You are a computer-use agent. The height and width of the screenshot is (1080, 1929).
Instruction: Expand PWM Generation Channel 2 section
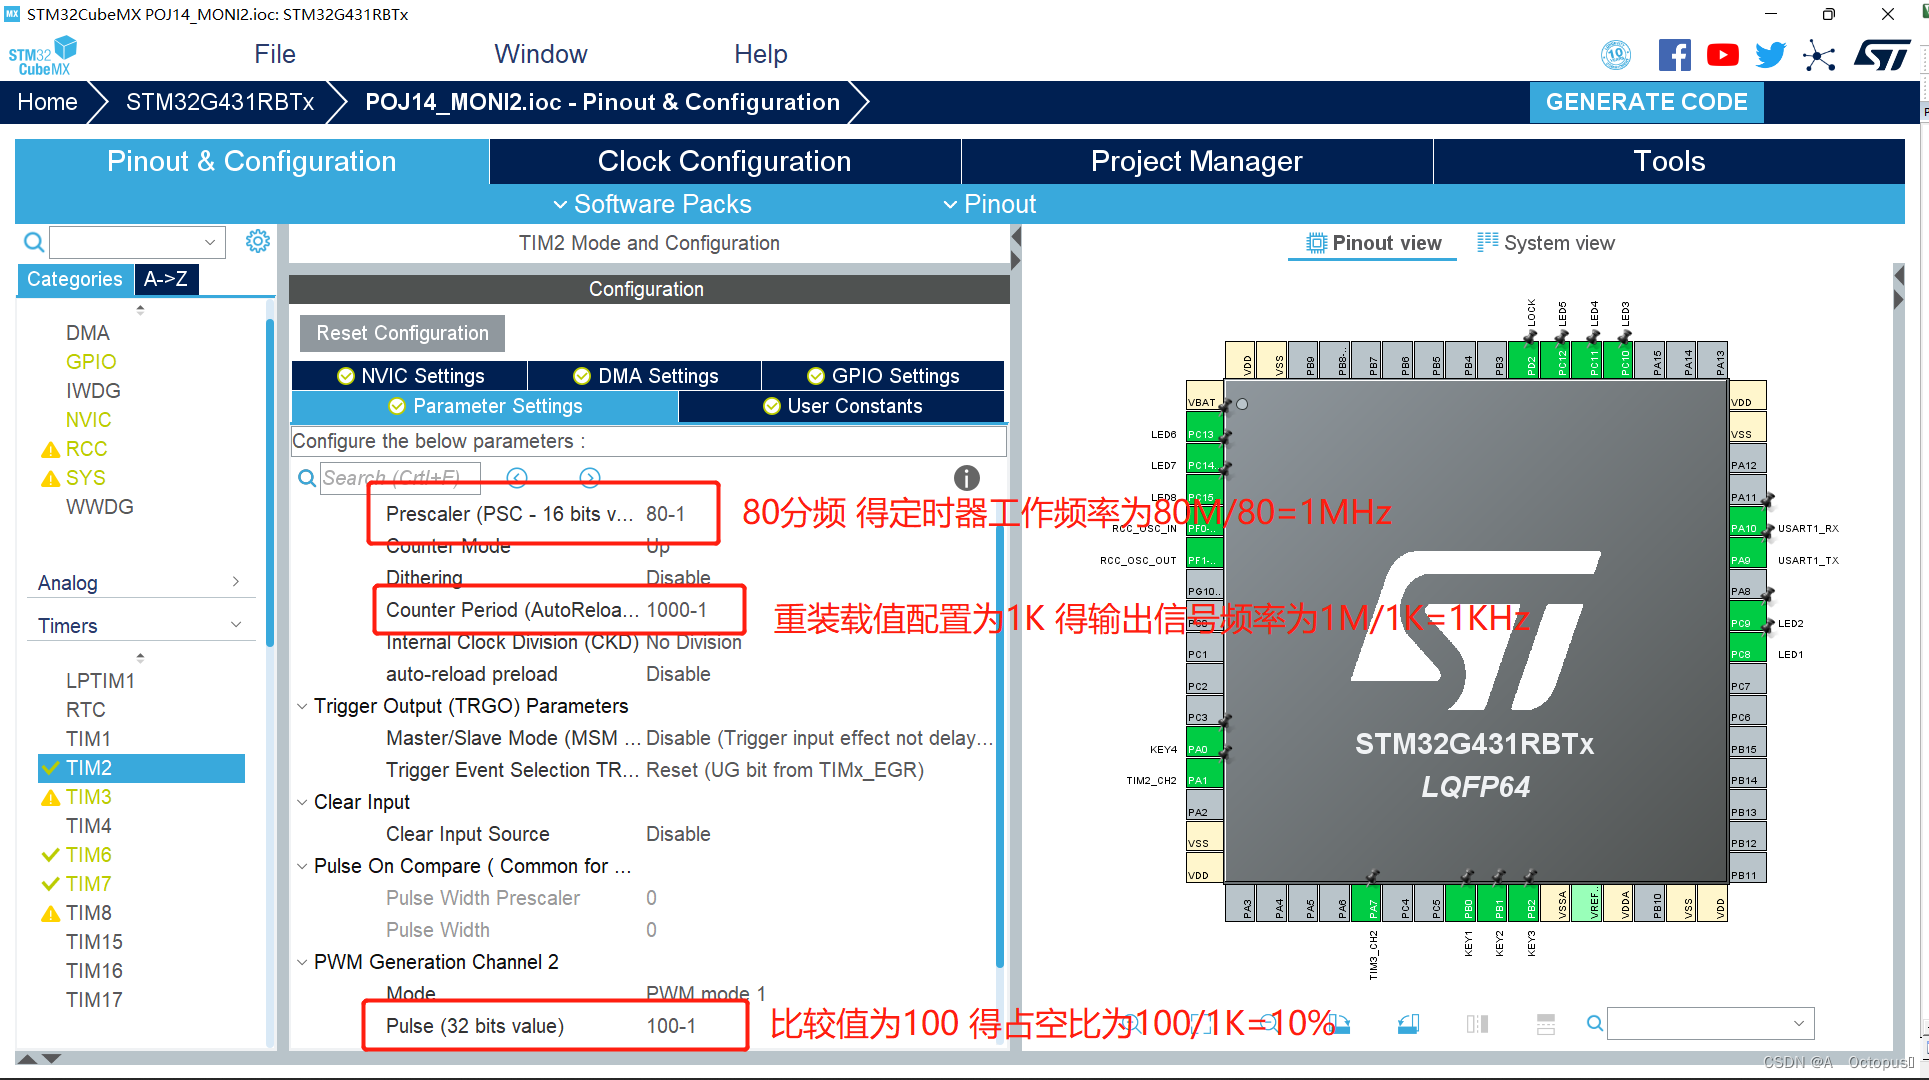pos(306,963)
